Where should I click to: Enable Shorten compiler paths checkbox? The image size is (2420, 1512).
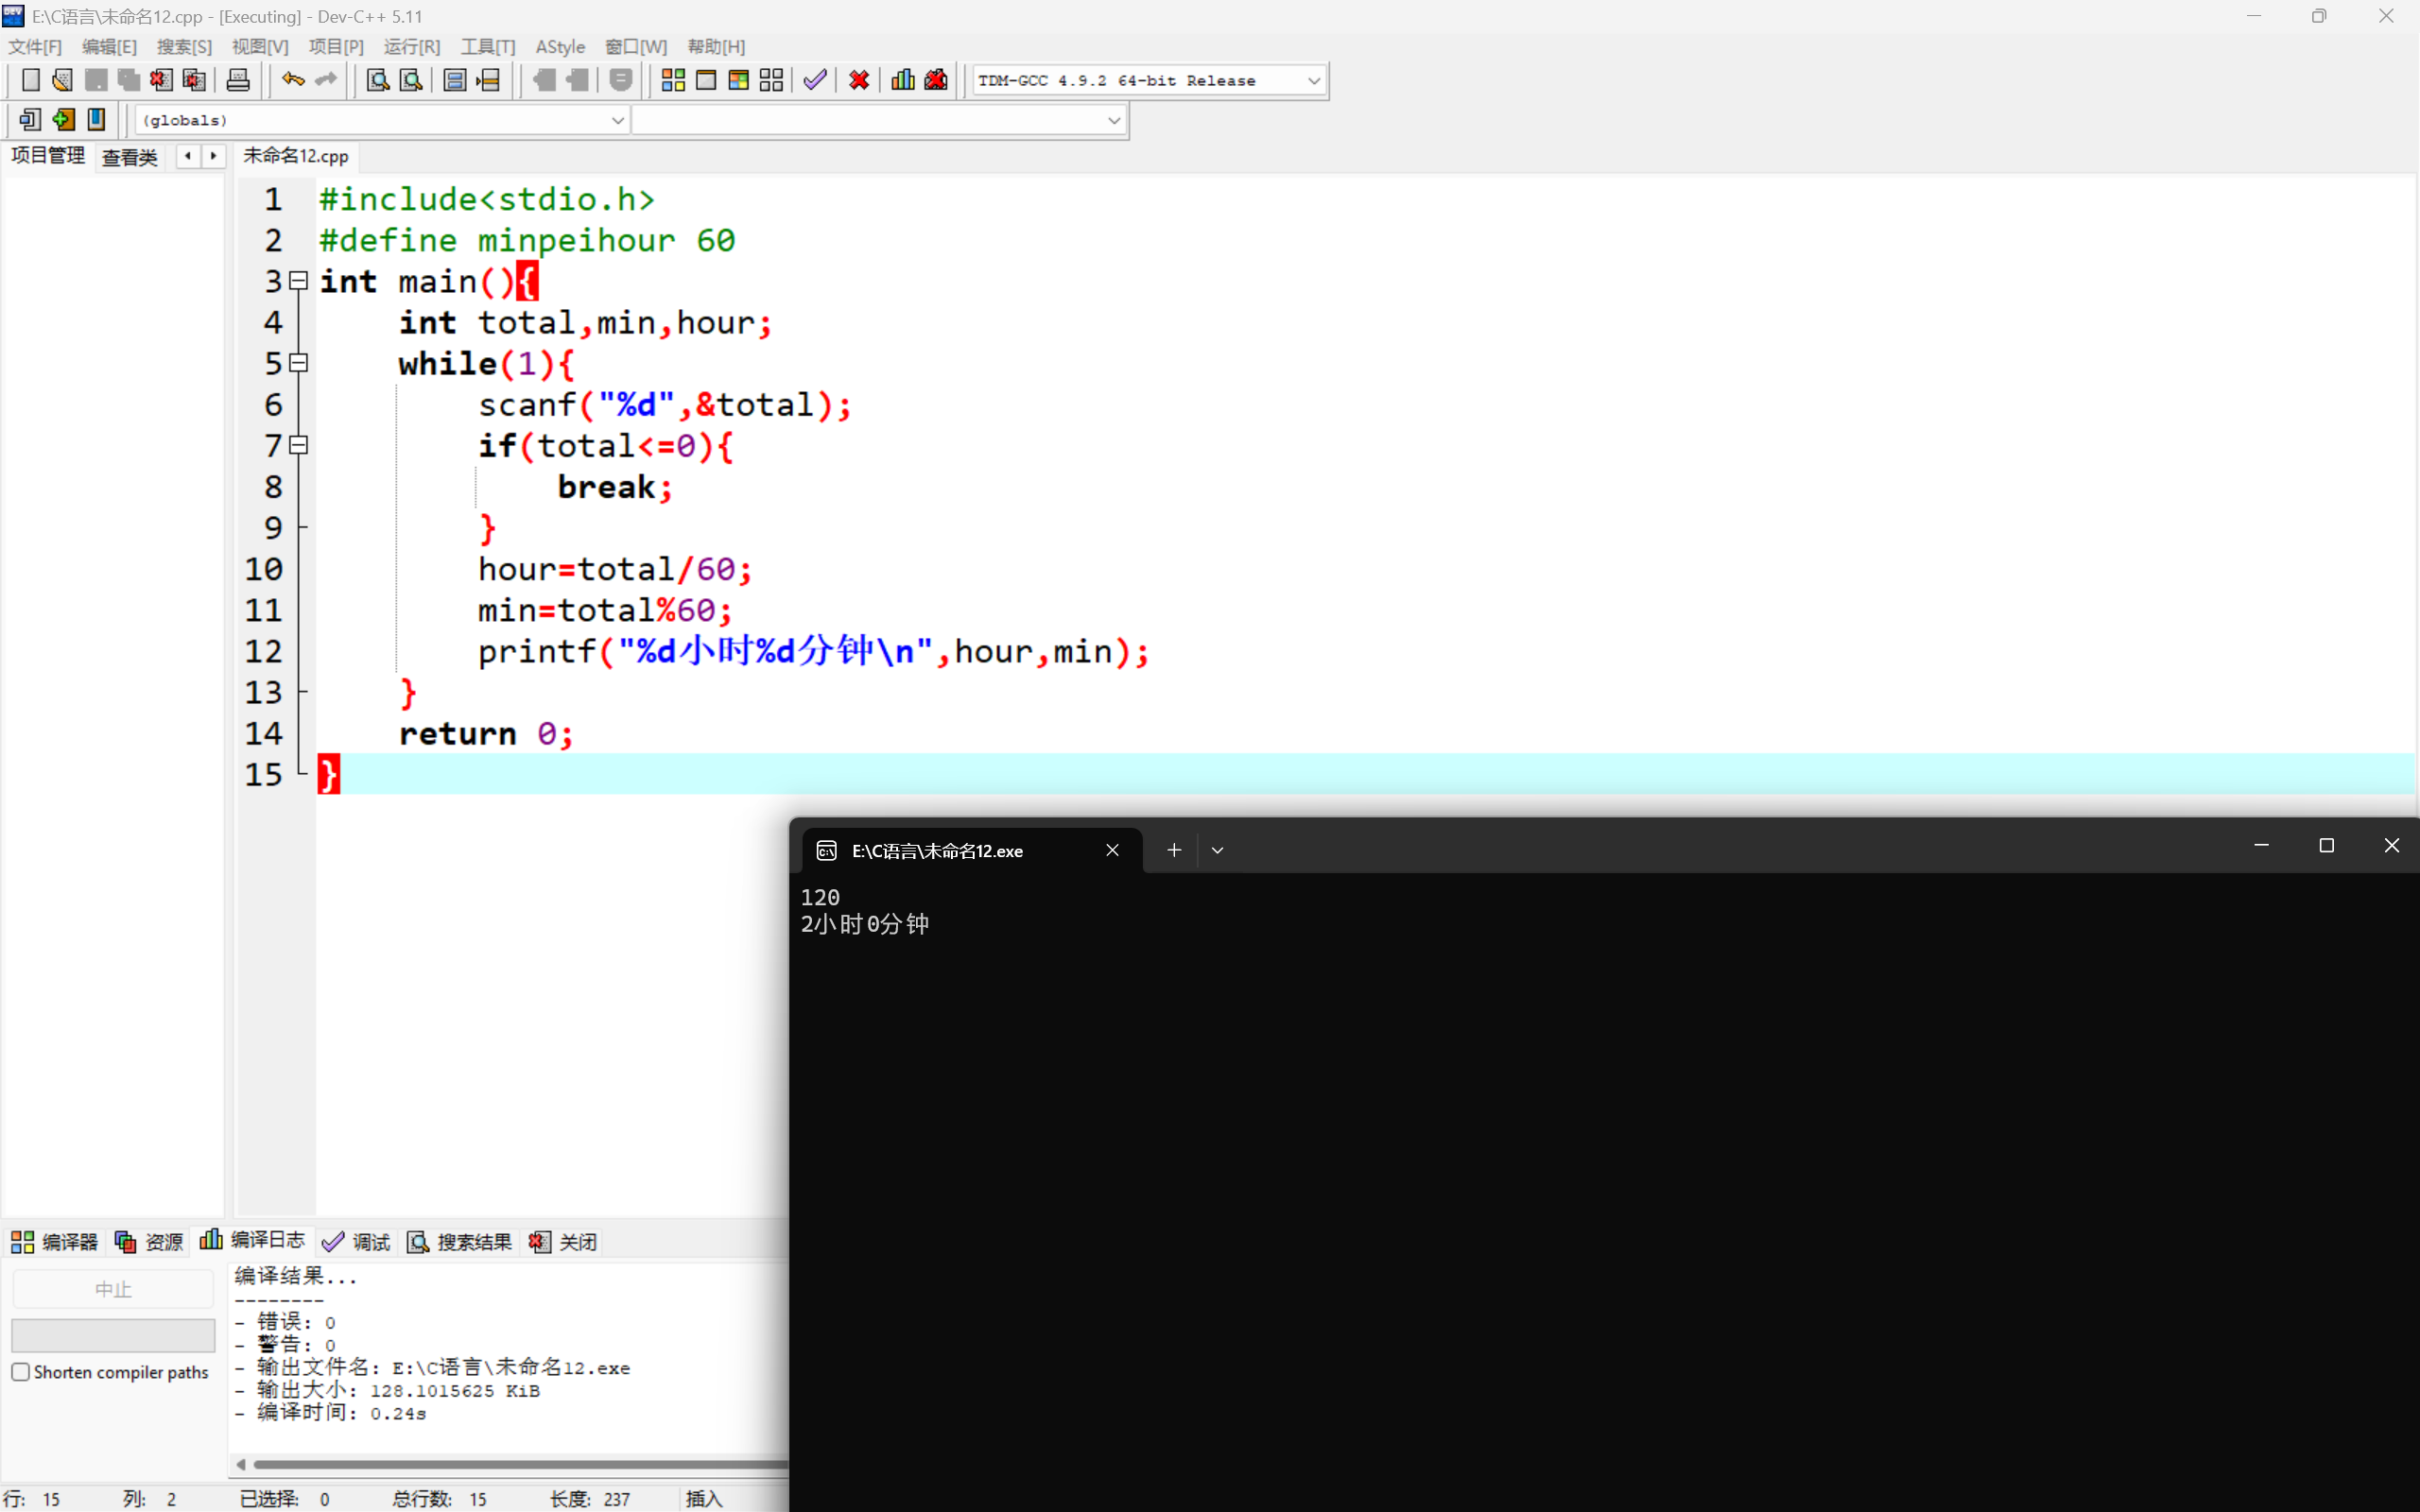click(21, 1372)
